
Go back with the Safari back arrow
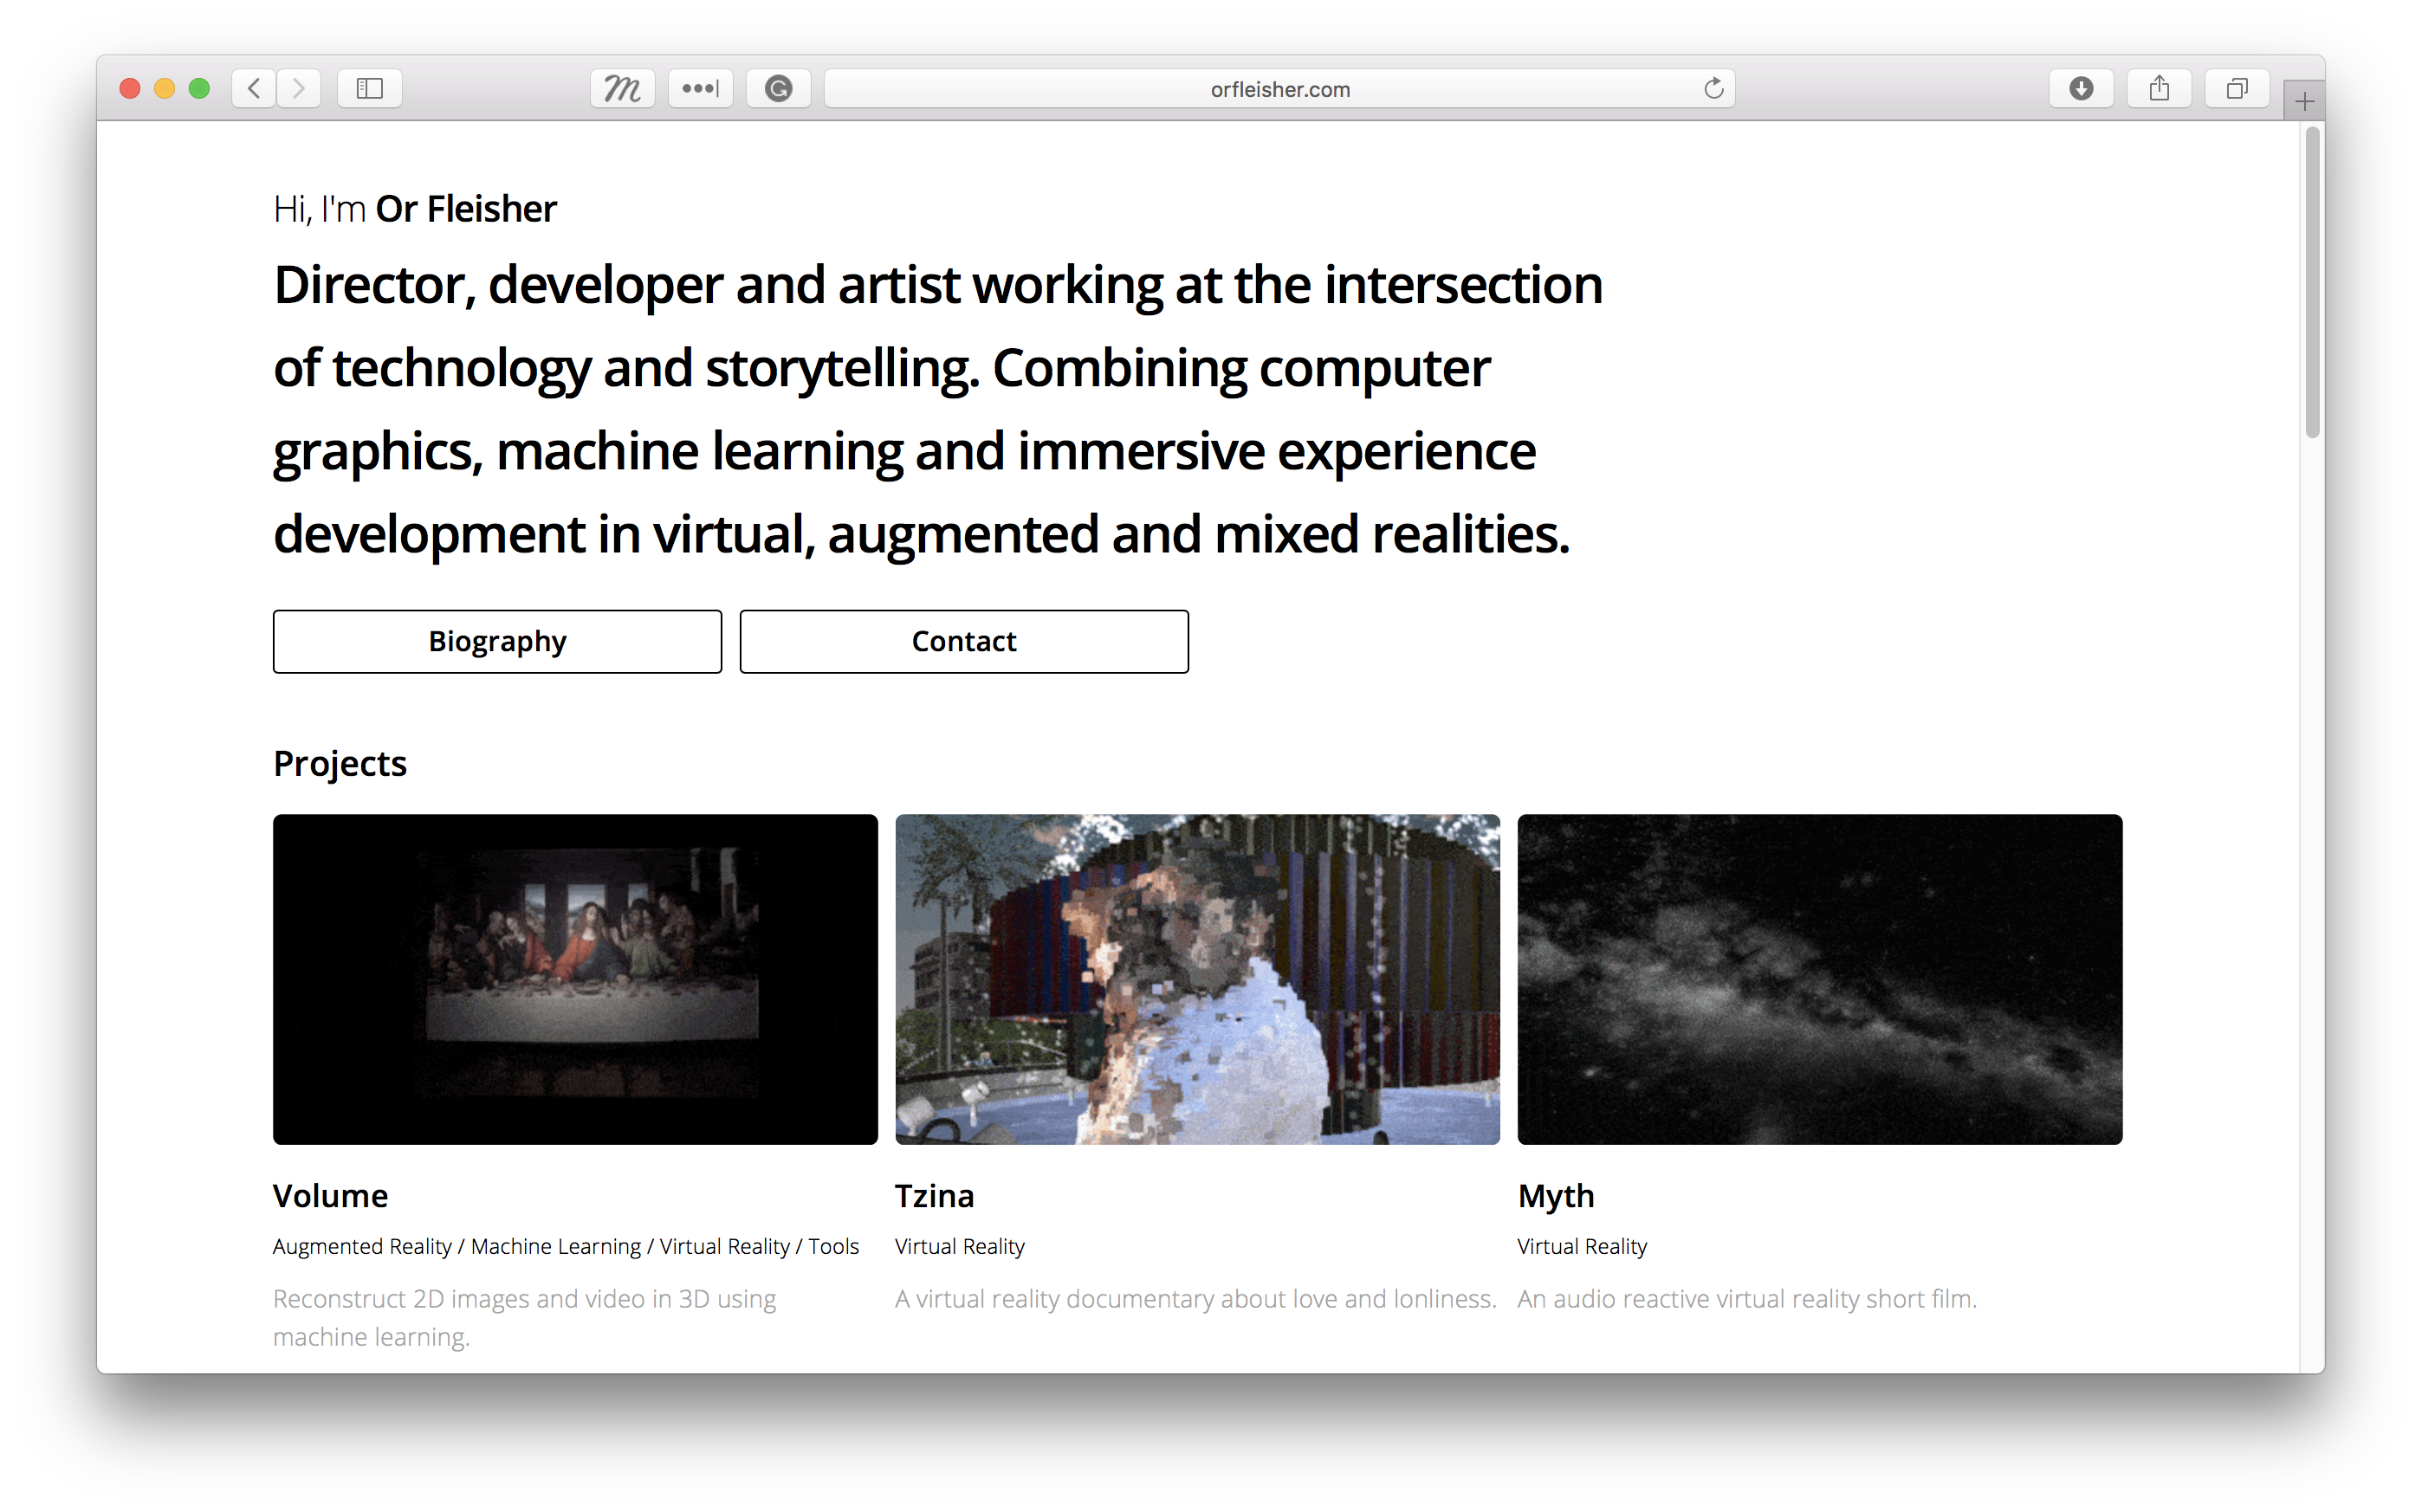click(x=254, y=89)
